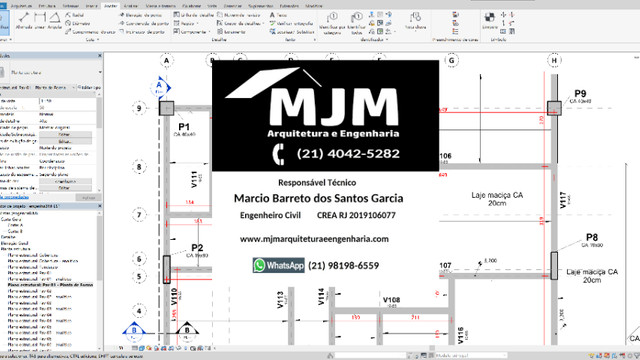Click the Identificar por categoria icon
The height and width of the screenshot is (360, 640).
point(332,23)
